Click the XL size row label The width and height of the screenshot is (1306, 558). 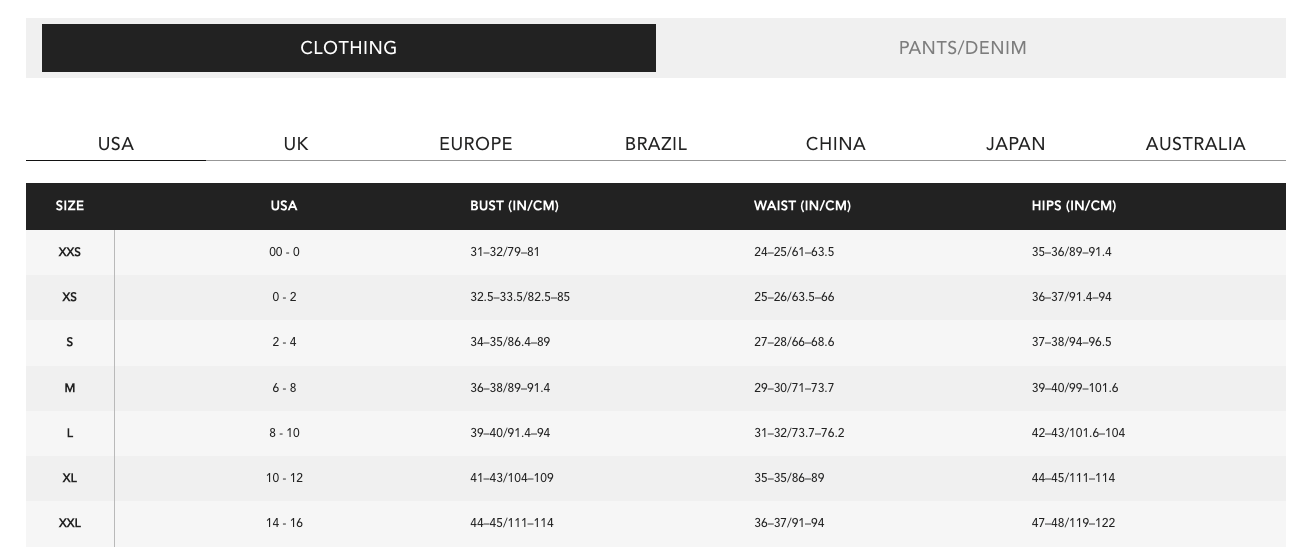[x=70, y=478]
